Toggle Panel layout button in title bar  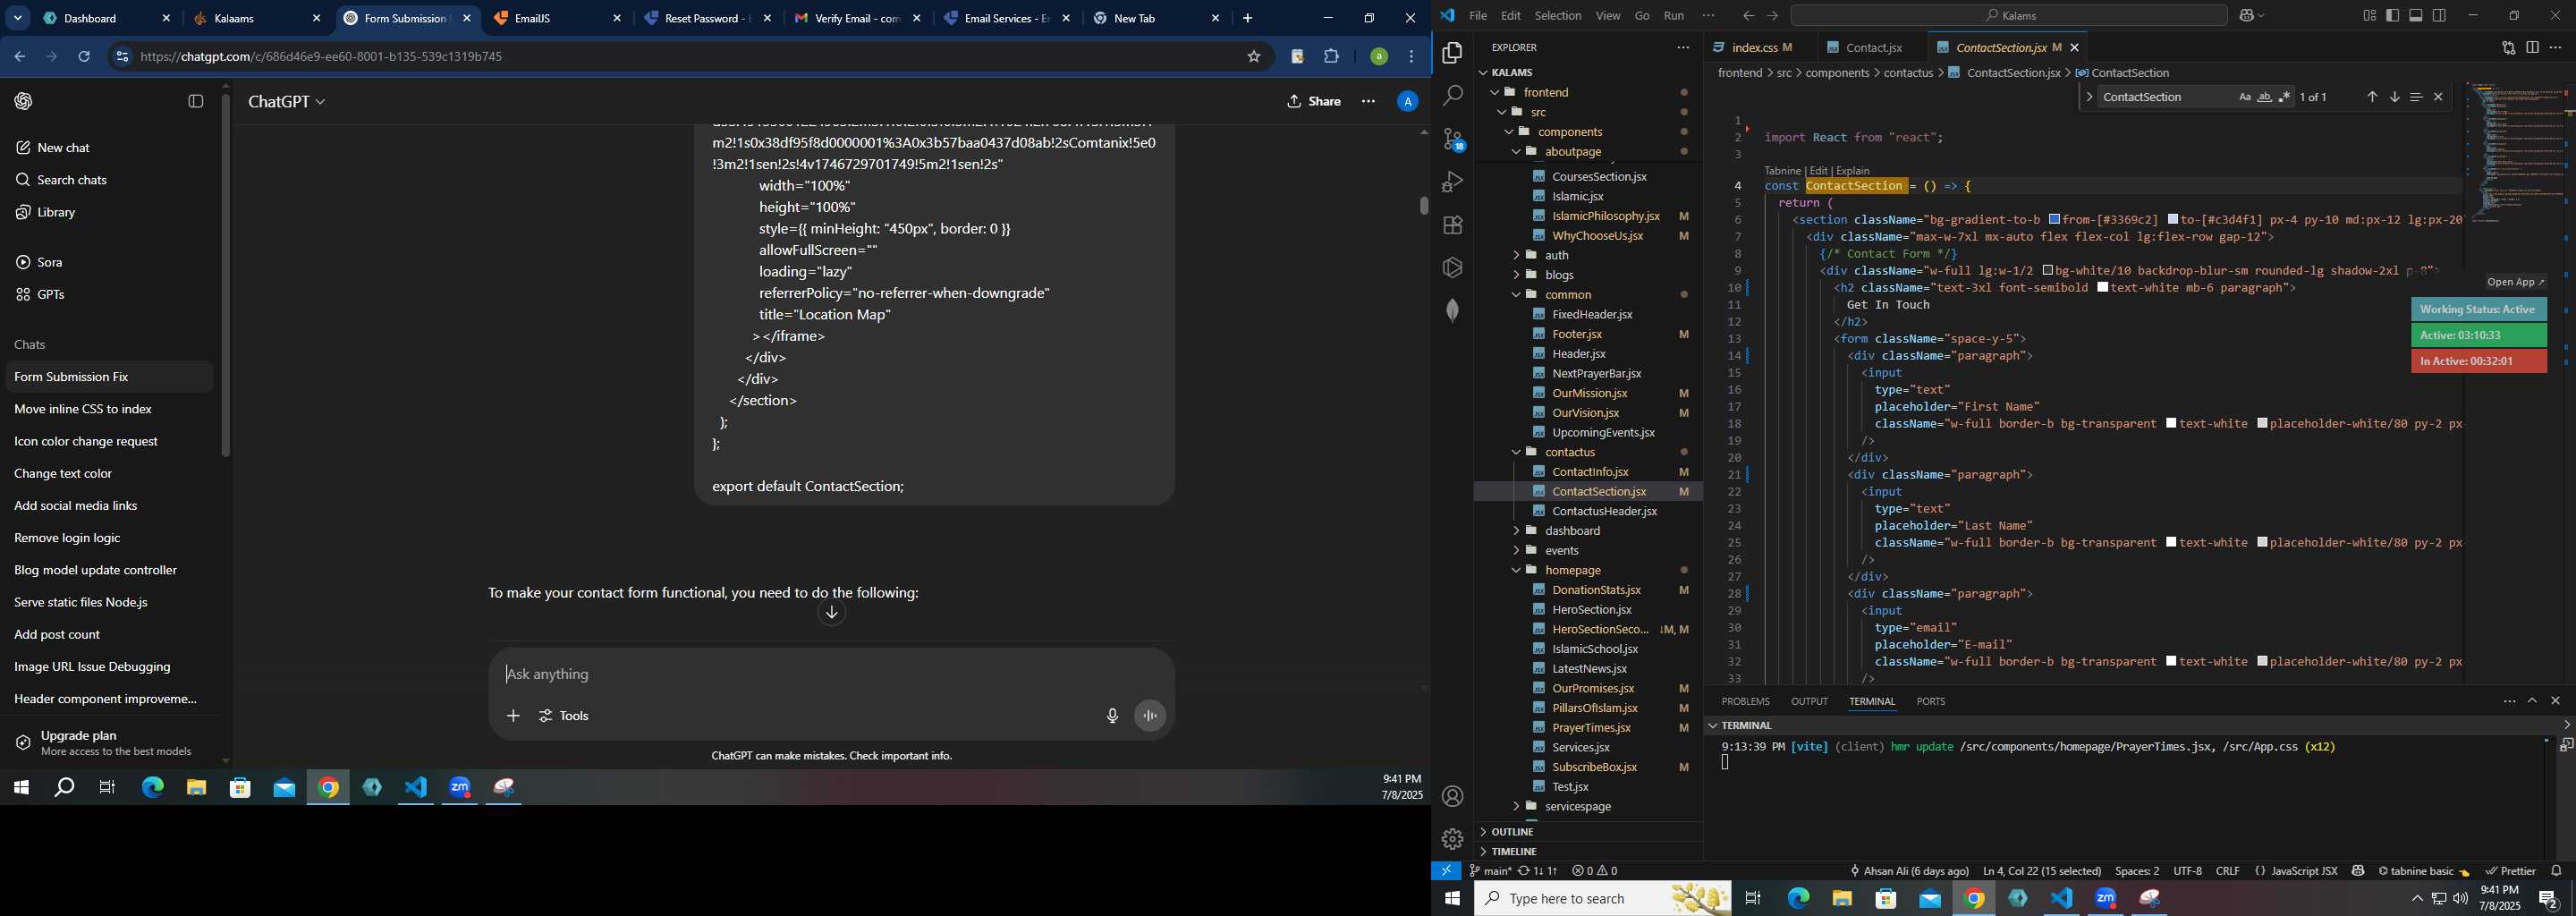2416,16
